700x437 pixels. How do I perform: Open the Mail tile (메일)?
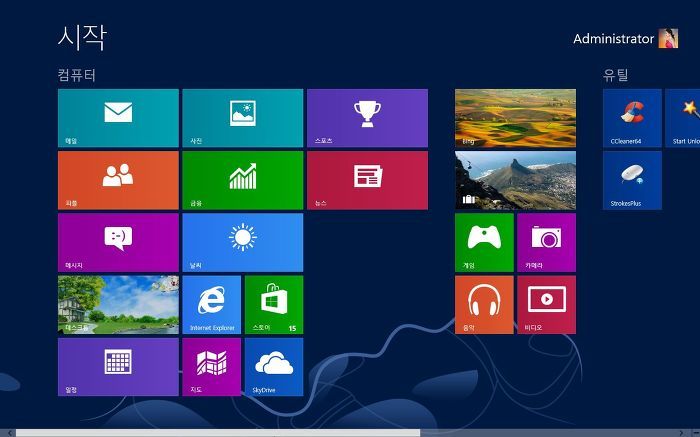(x=118, y=118)
